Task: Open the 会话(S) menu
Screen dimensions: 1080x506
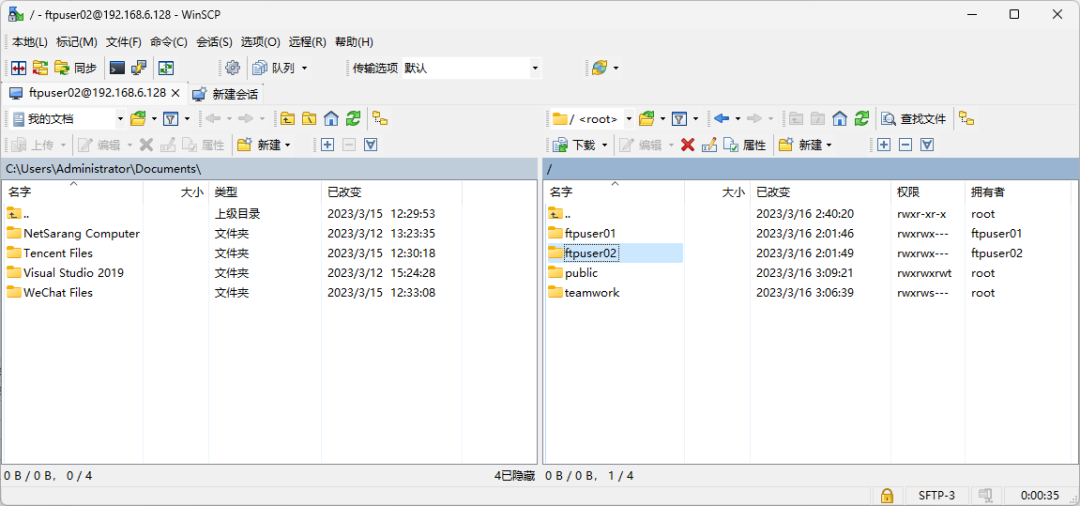Action: click(214, 41)
